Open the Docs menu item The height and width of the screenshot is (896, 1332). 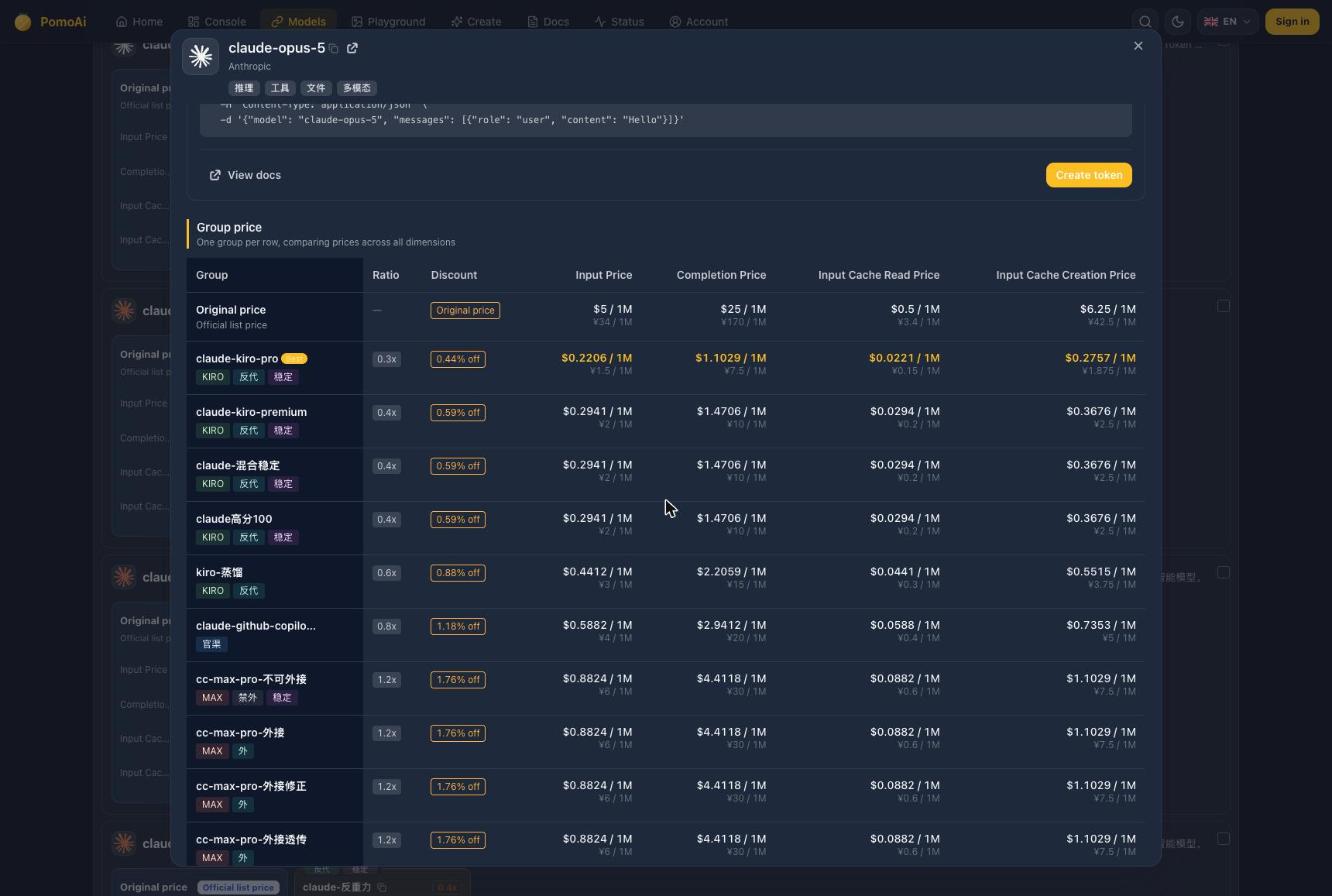click(548, 21)
